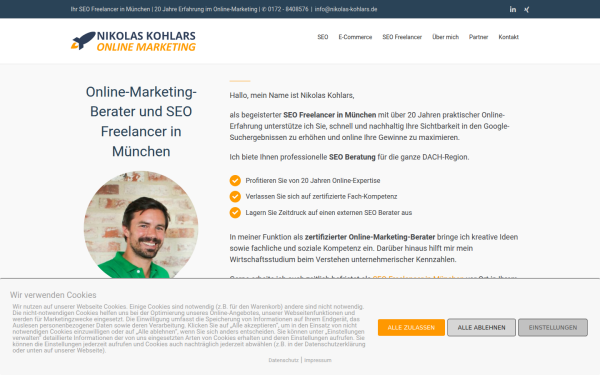Click the text 'Lagern Sie Zeitdruck auf einen externen SEO Berater aus'
The height and width of the screenshot is (375, 600).
[329, 212]
